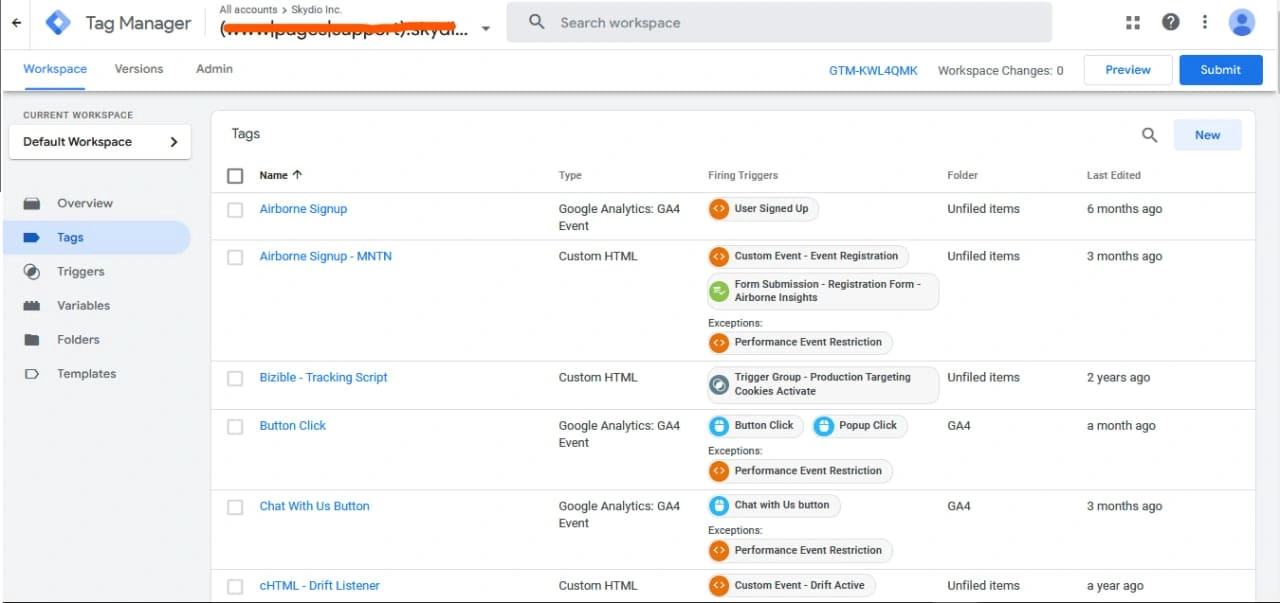This screenshot has height=603, width=1280.
Task: Click 'a month ago' last edited cell
Action: (1121, 425)
